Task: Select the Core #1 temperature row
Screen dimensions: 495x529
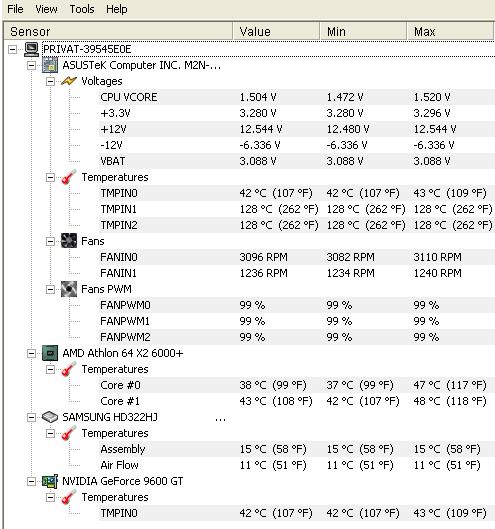Action: click(297, 401)
